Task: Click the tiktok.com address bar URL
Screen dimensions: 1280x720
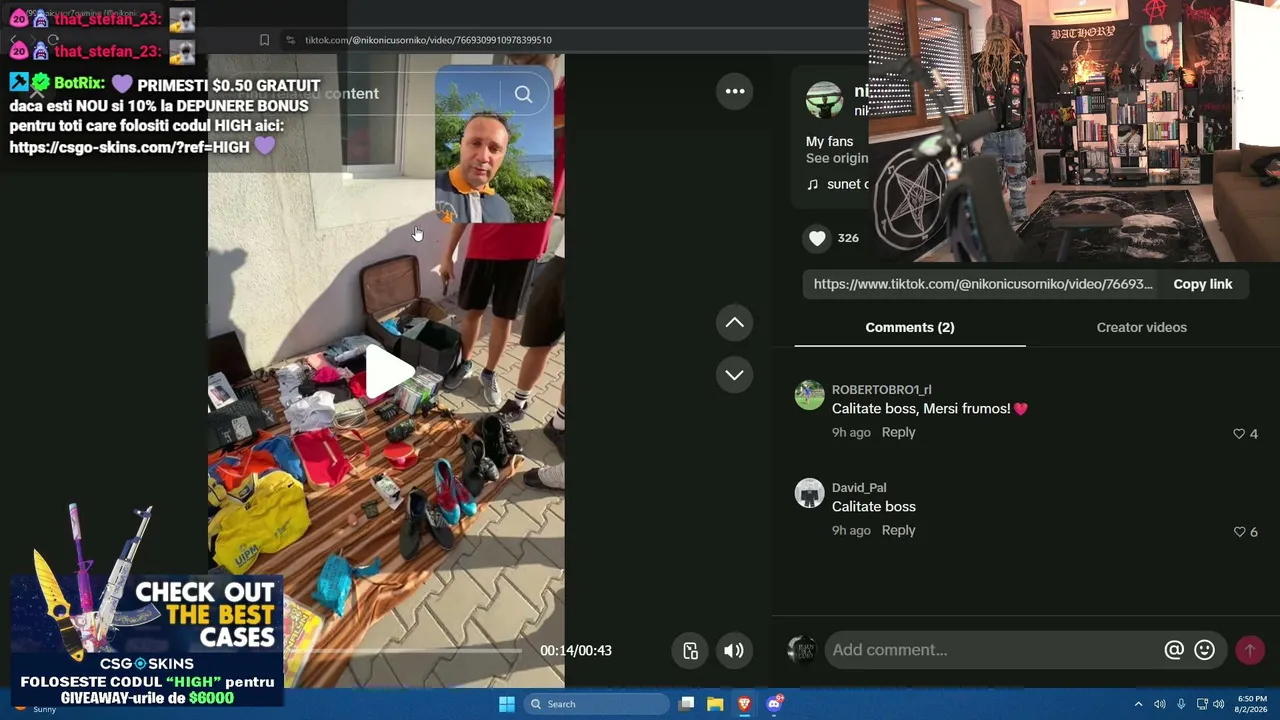Action: click(x=428, y=40)
